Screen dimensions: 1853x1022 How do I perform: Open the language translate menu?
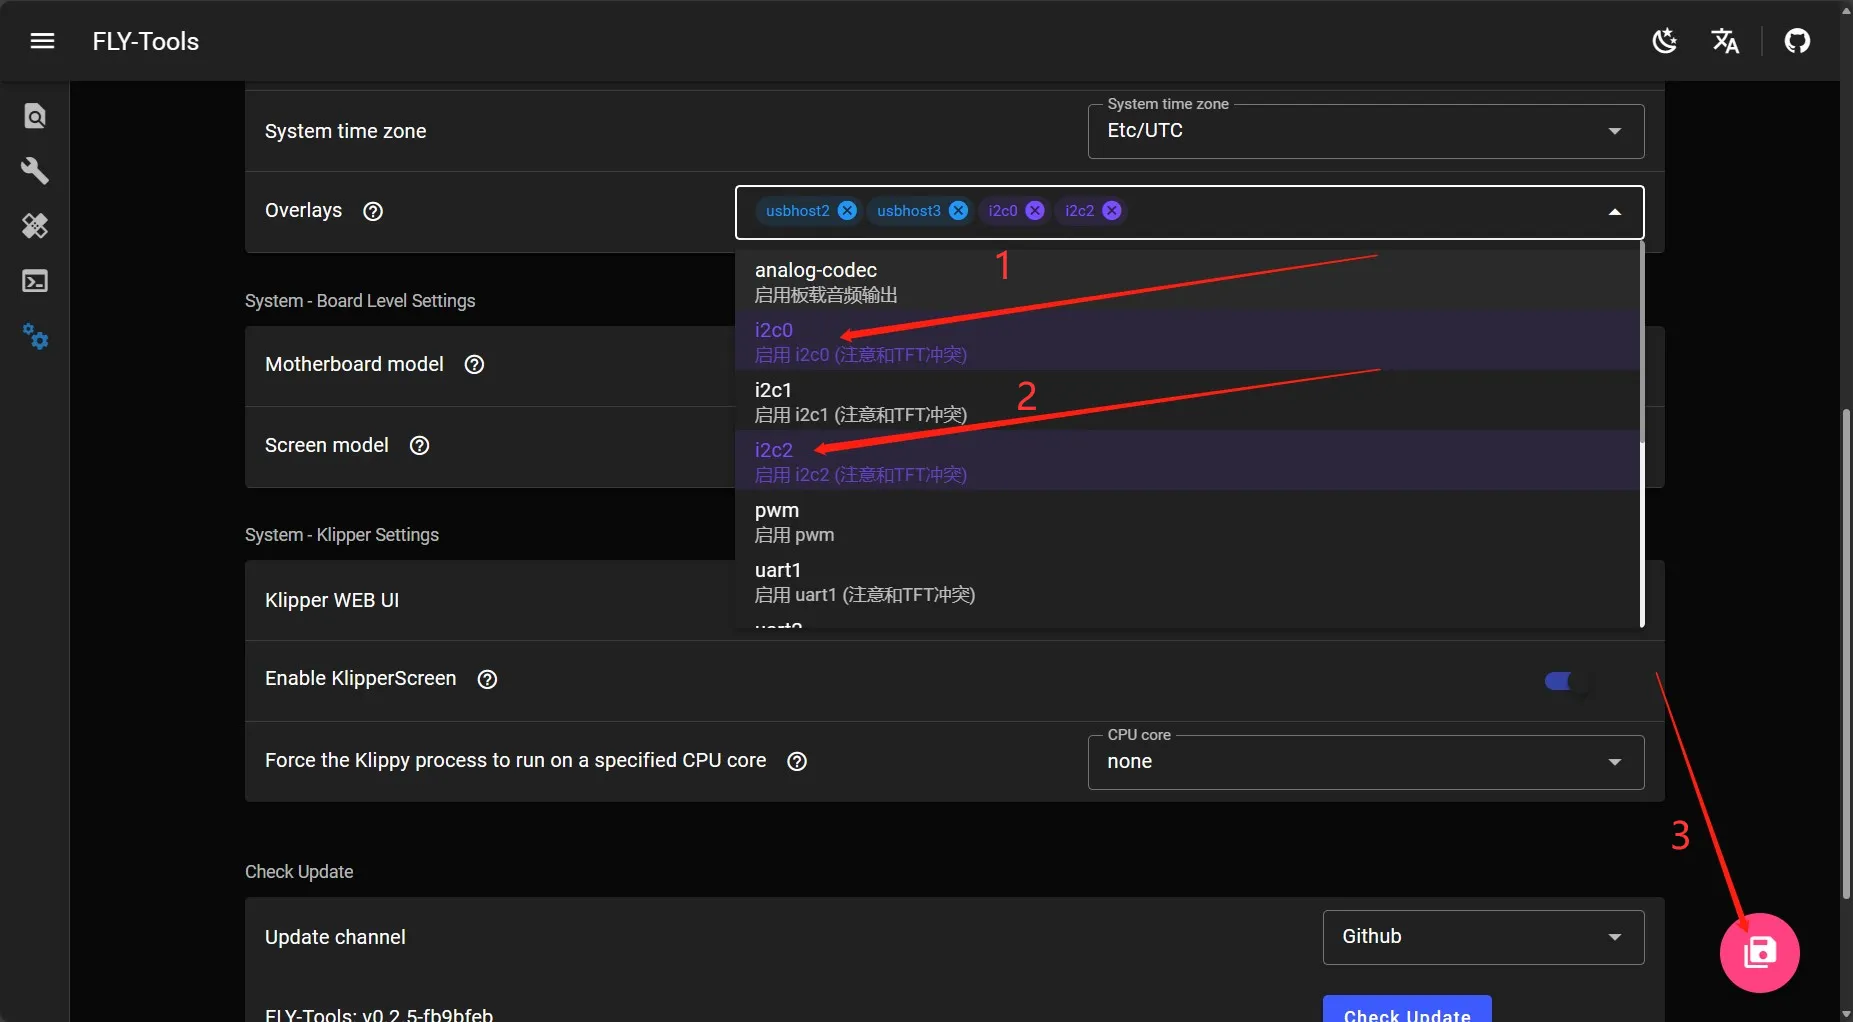[x=1725, y=41]
